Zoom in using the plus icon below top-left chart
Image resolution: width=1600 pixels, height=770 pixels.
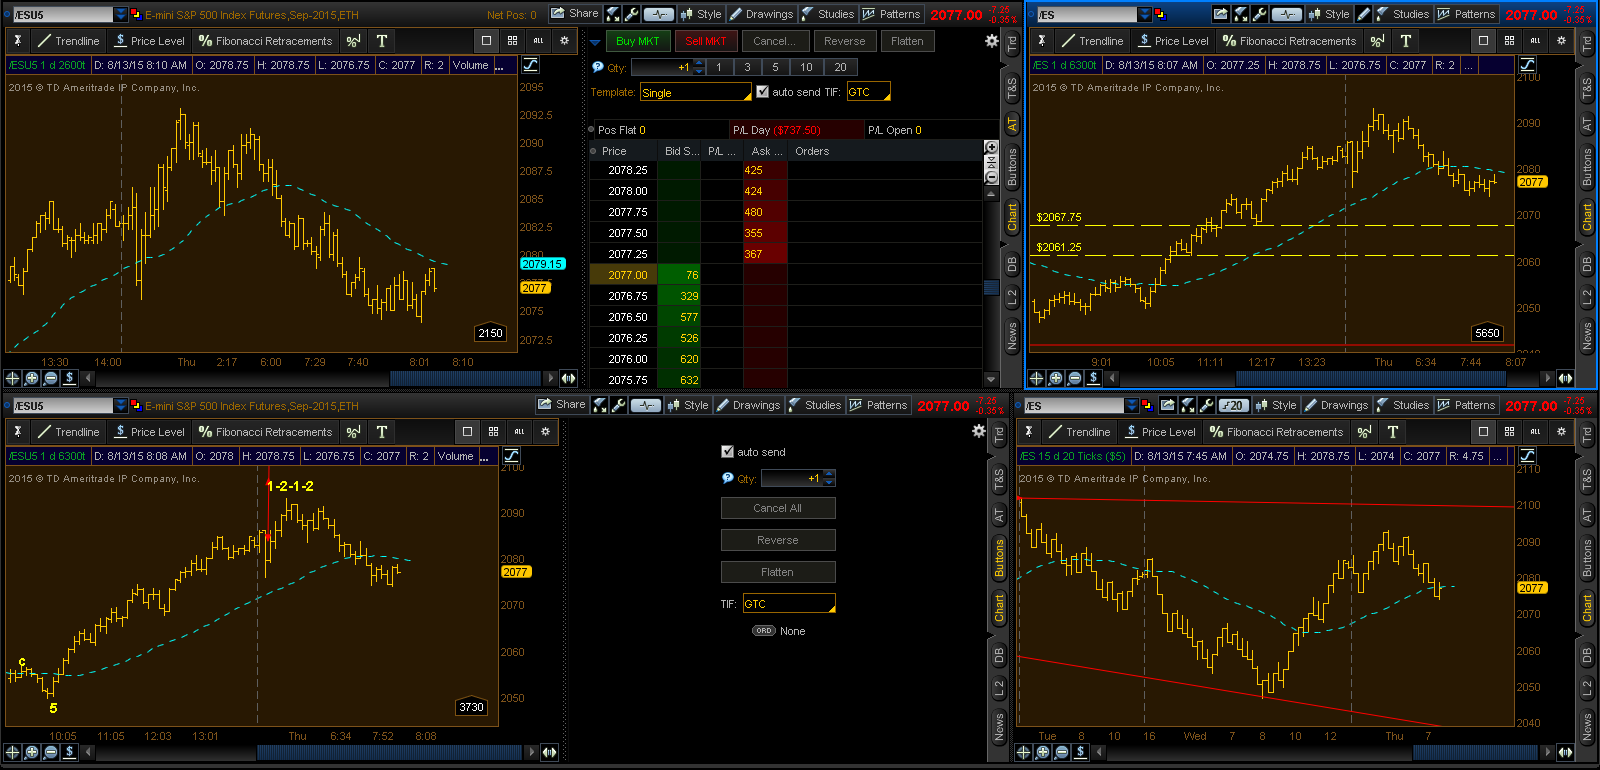(31, 378)
